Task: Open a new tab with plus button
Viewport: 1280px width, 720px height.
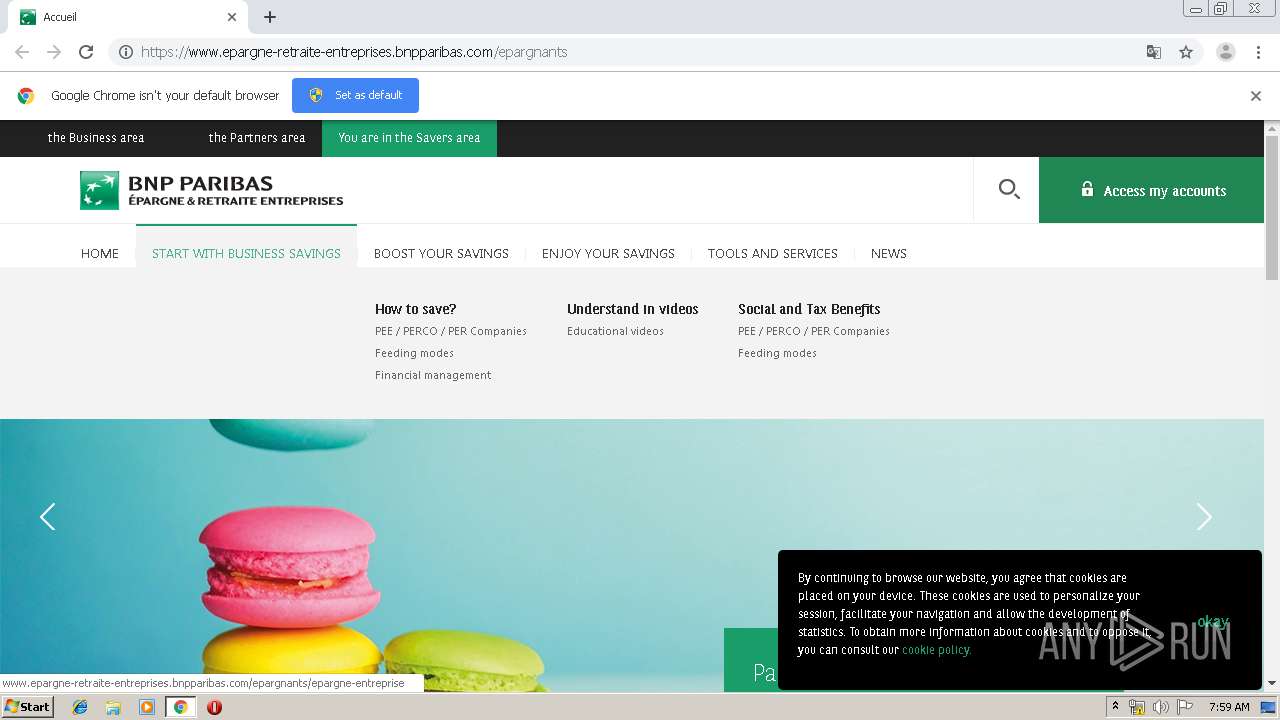Action: tap(270, 17)
